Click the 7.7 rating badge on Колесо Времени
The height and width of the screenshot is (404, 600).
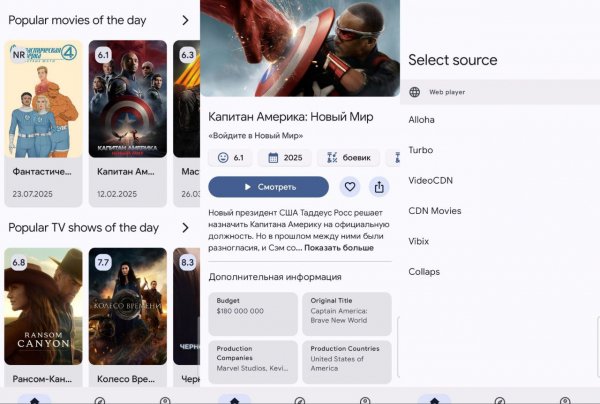[103, 262]
